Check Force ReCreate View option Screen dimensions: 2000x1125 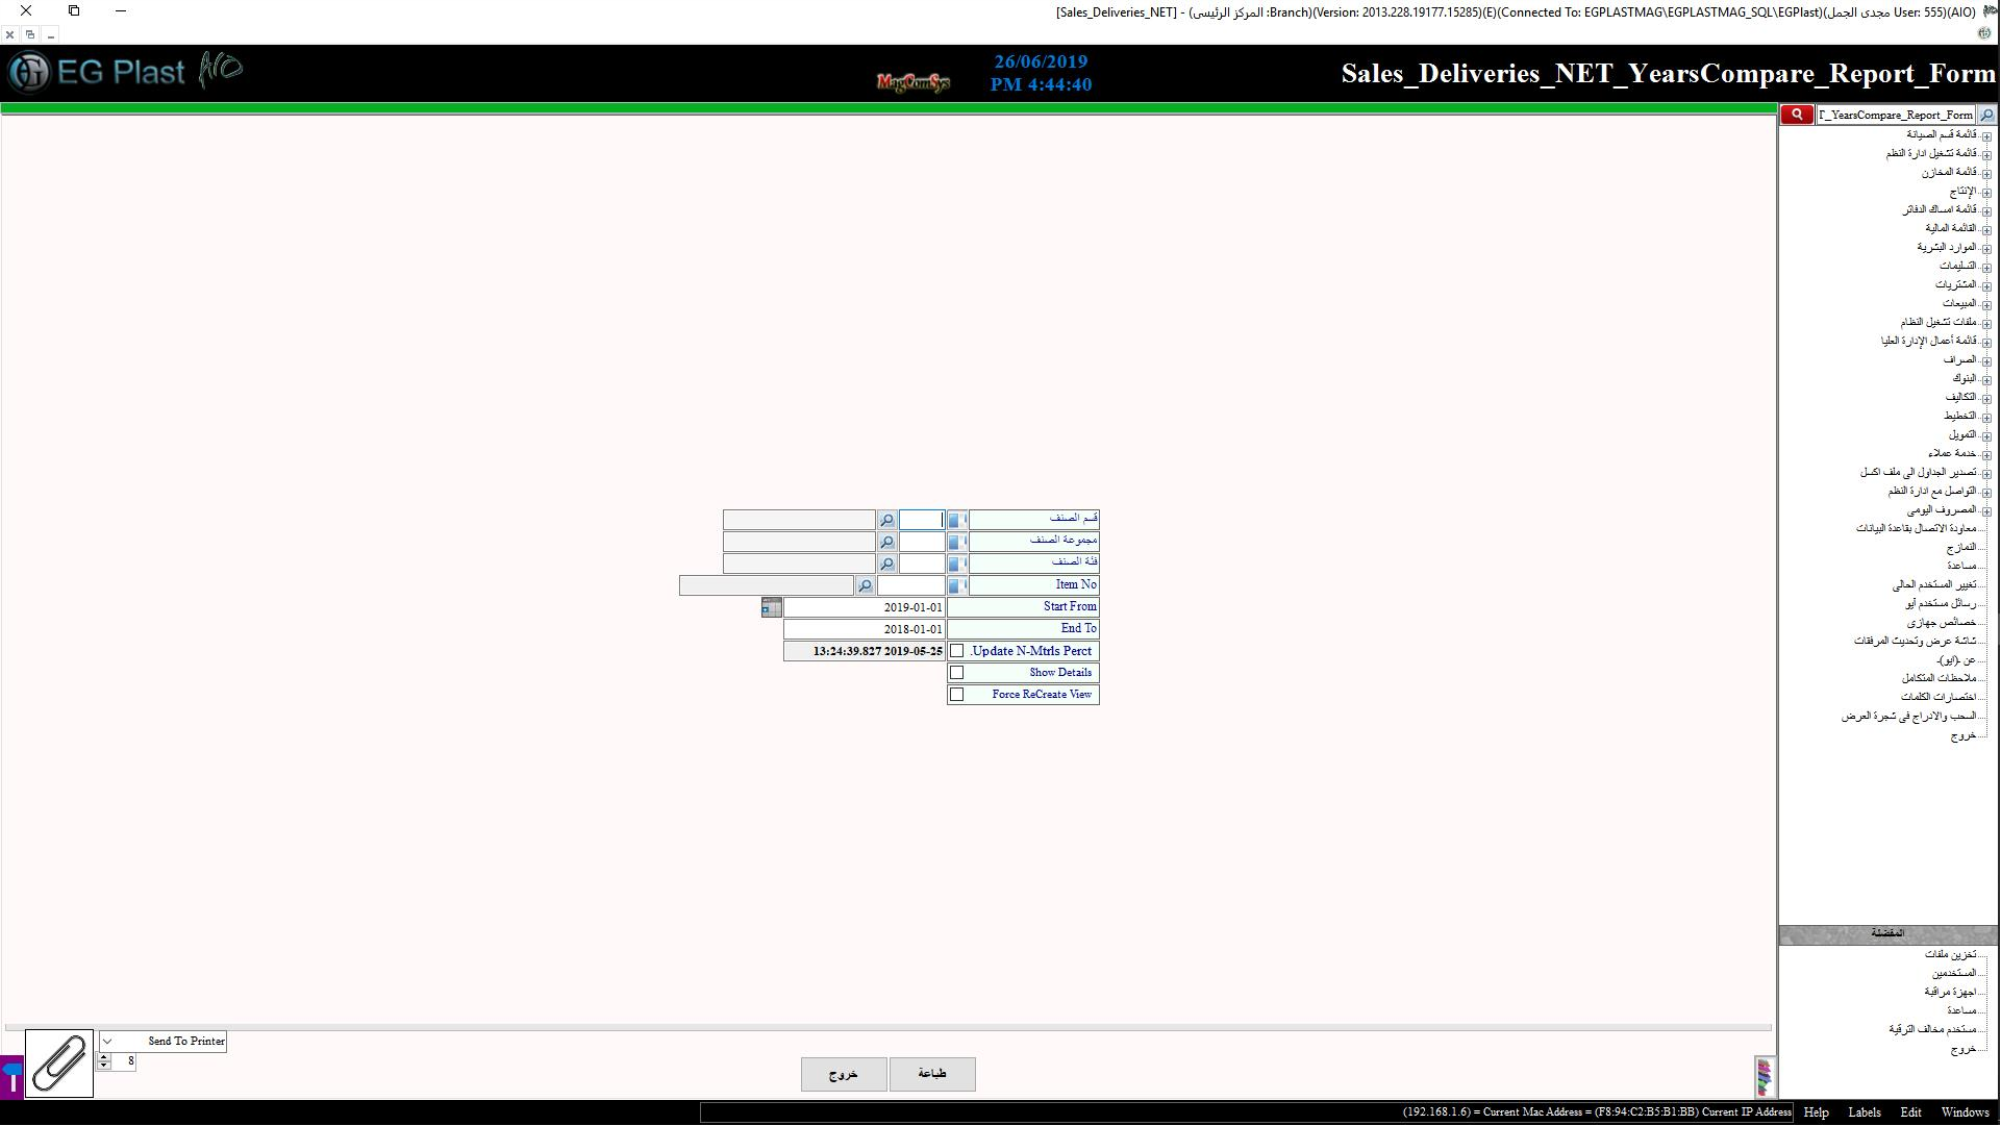pyautogui.click(x=957, y=695)
